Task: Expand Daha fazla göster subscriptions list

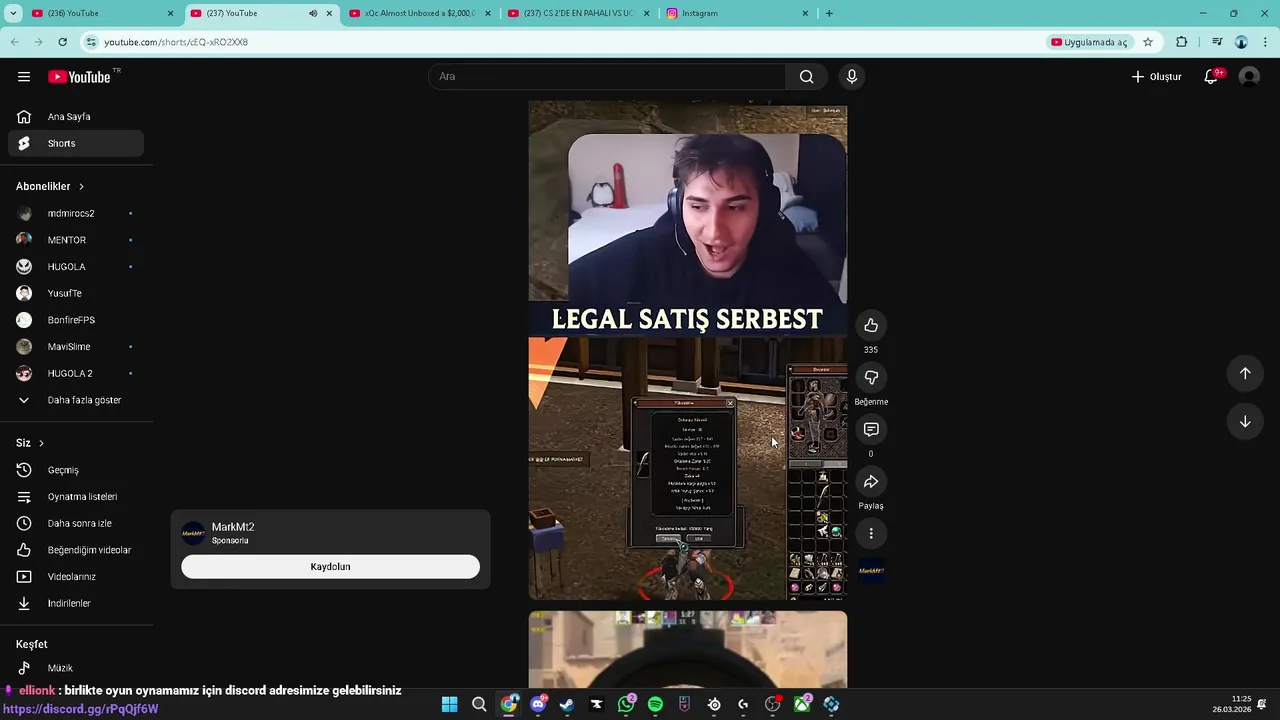Action: 76,400
